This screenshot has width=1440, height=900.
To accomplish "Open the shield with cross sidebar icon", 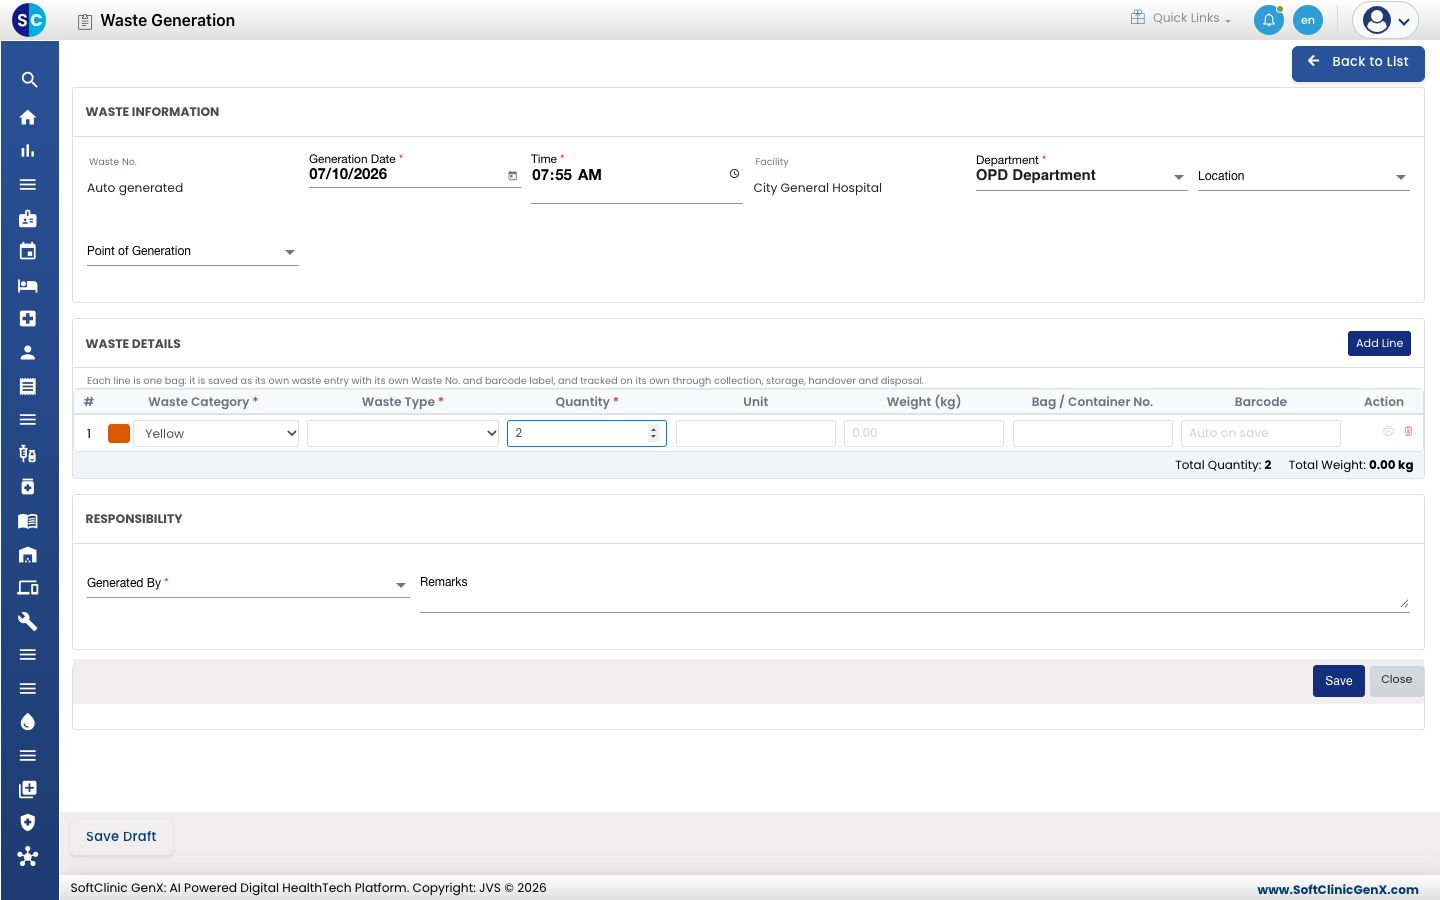I will coord(28,822).
